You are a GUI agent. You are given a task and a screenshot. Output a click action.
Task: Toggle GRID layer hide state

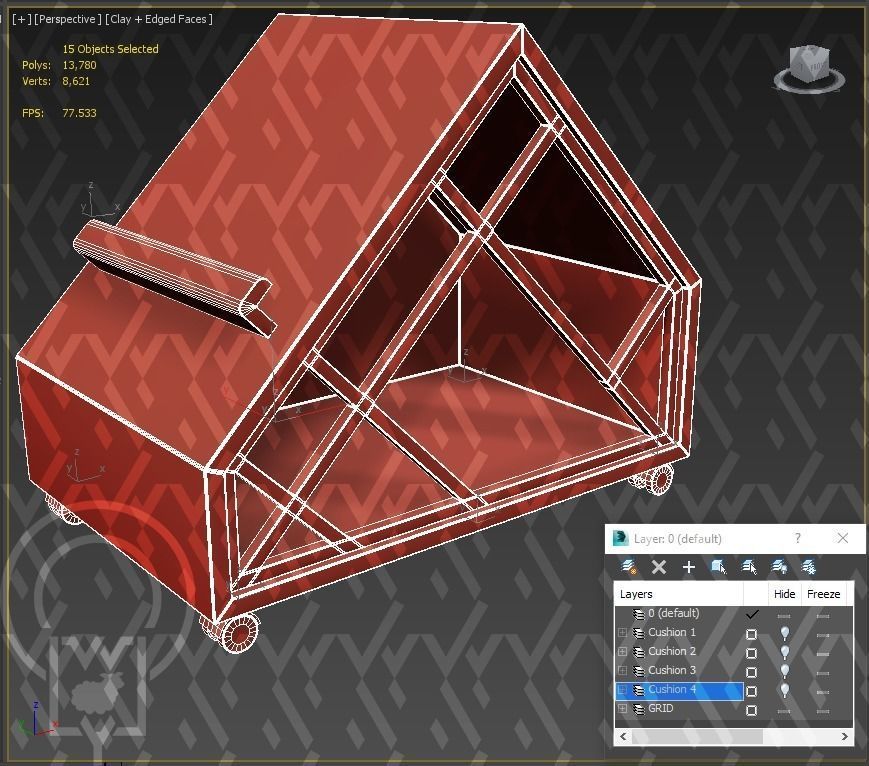click(784, 711)
